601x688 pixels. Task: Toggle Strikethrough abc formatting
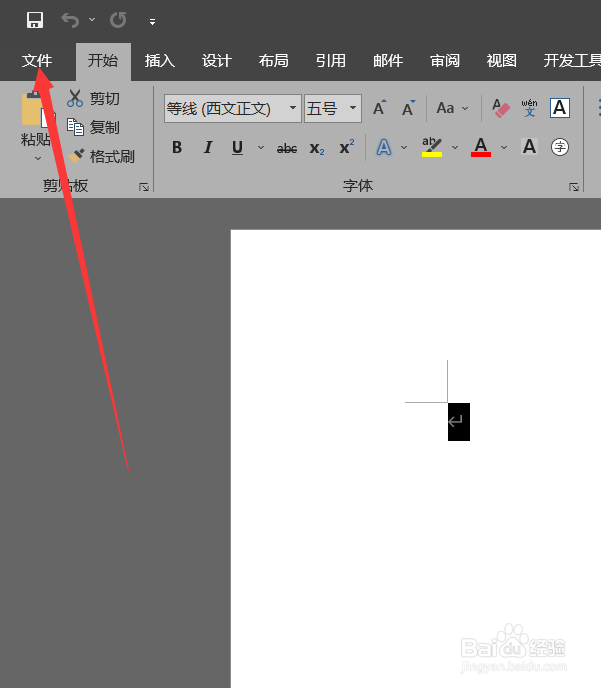tap(287, 149)
